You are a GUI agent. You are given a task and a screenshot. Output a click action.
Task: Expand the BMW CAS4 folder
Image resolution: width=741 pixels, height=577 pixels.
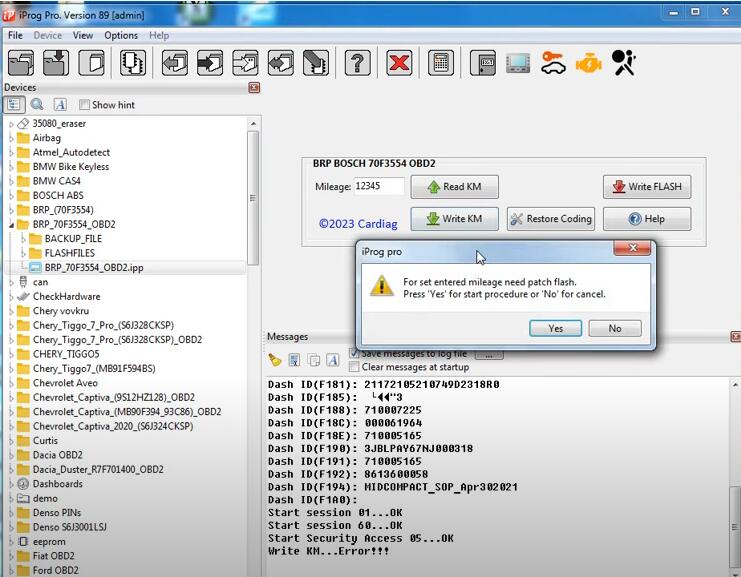click(11, 181)
